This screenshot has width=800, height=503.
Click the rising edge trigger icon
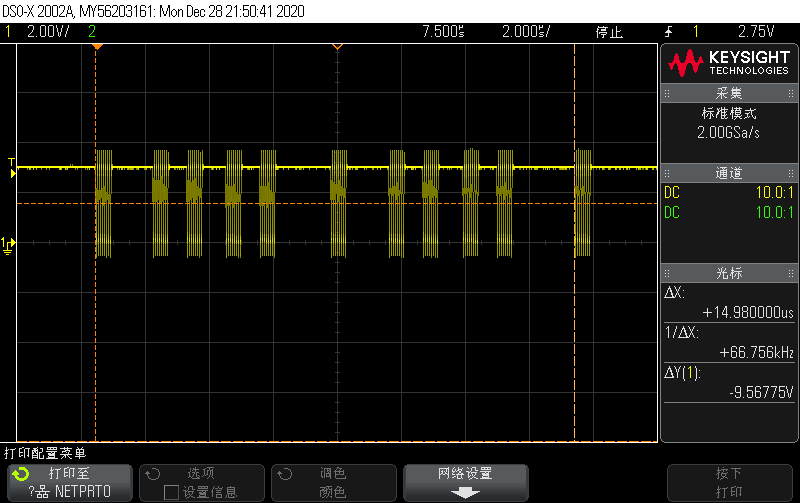pos(668,32)
